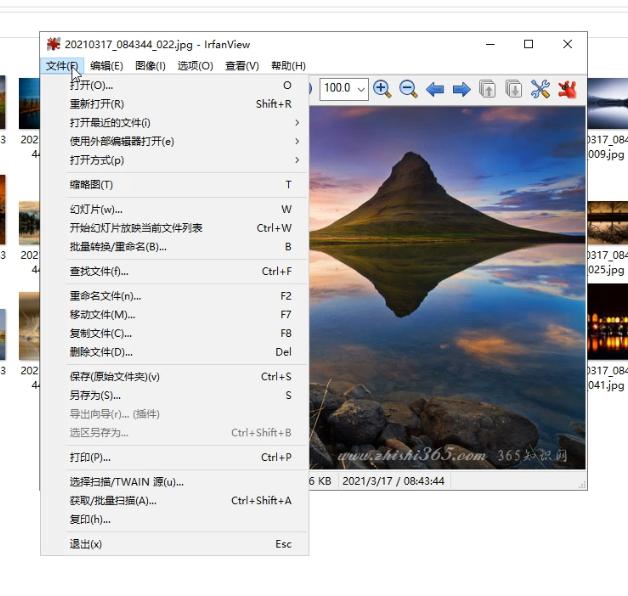Open the 选项(O) menu

(195, 66)
